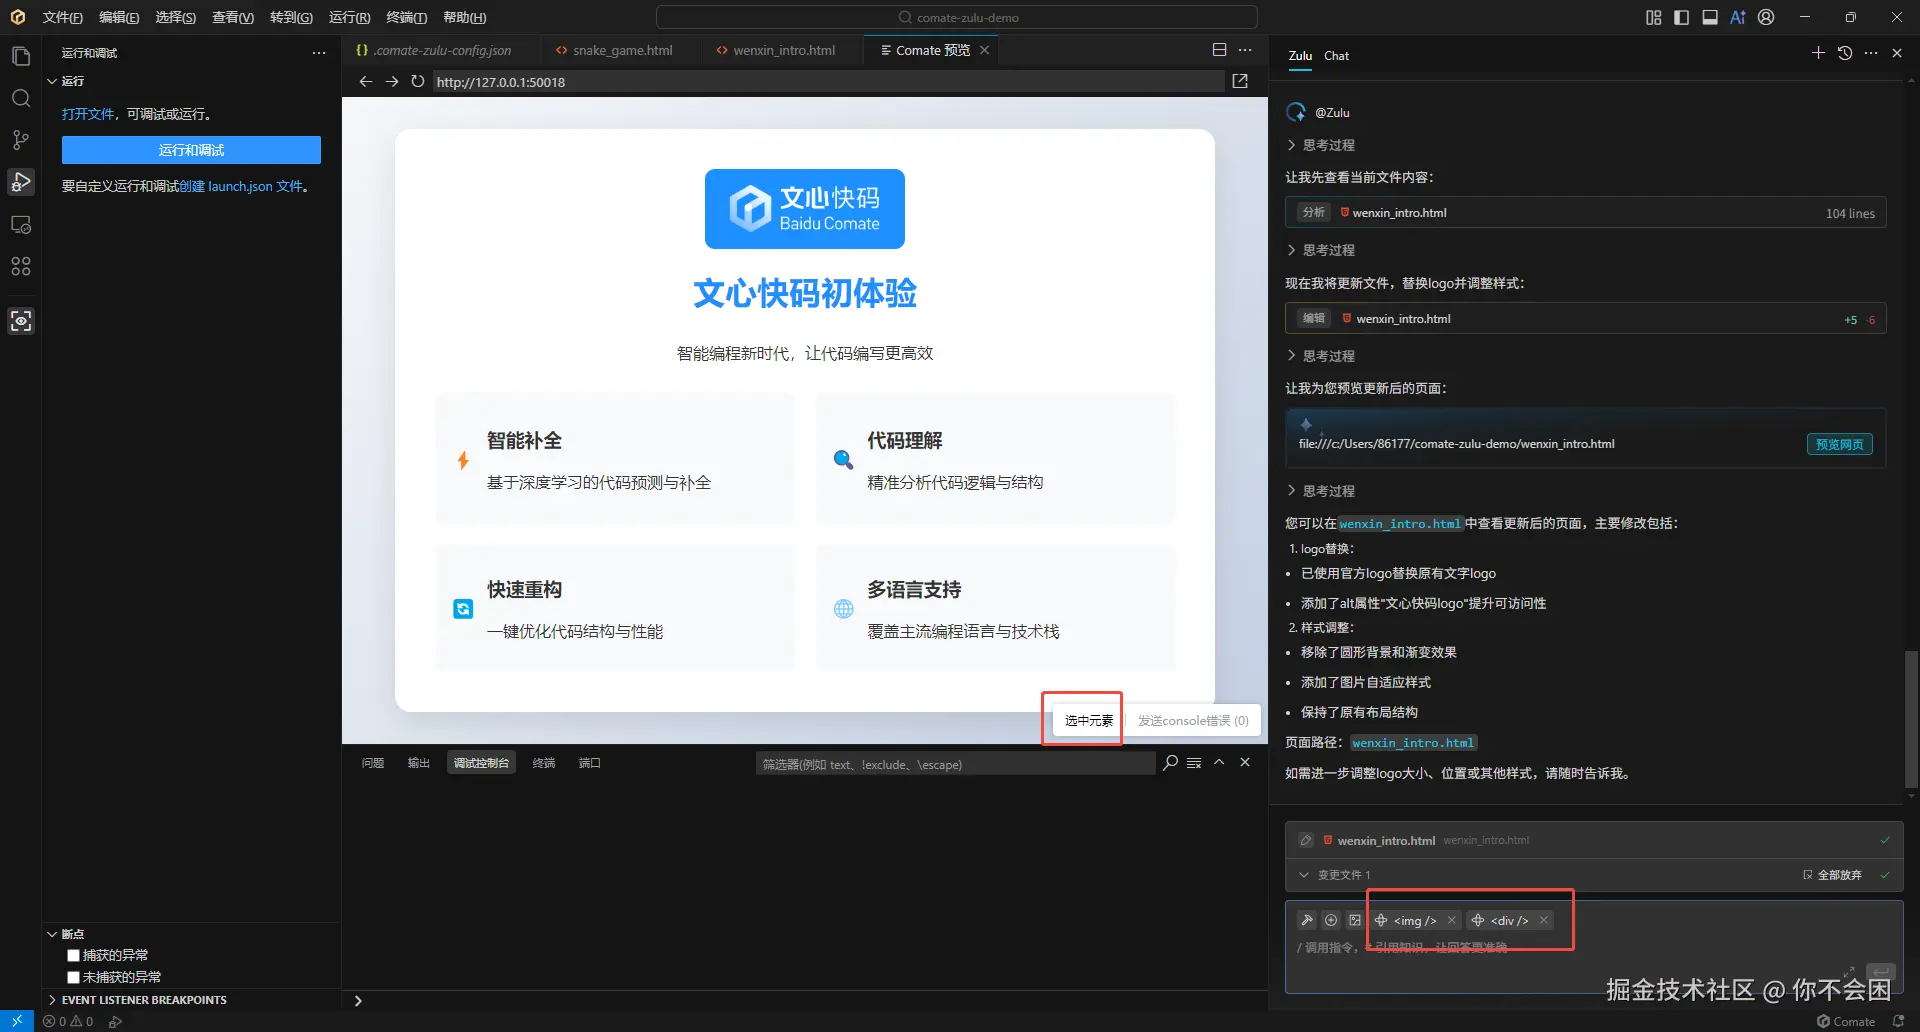Click the 创建 launch.json 文件 link
The image size is (1920, 1032).
241,186
